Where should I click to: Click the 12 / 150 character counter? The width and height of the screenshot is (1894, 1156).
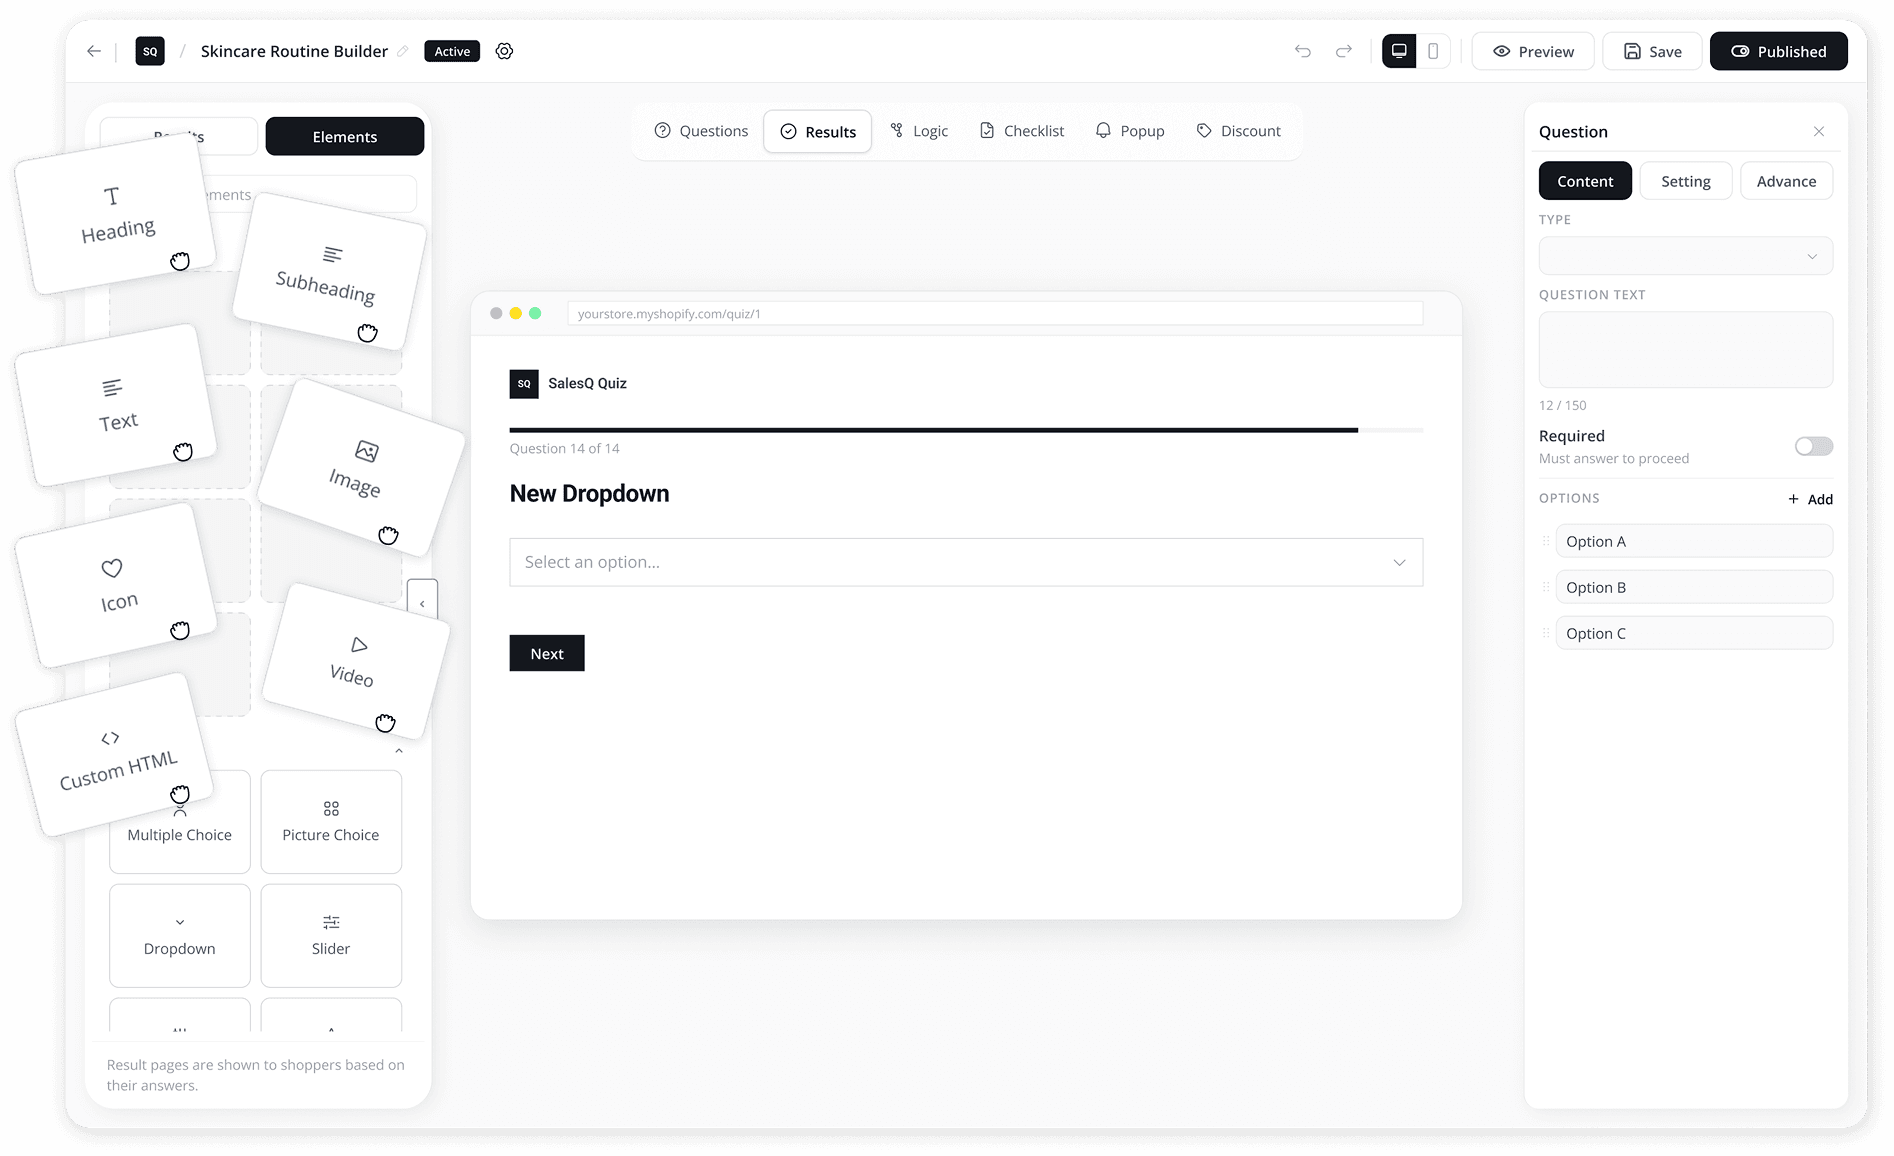click(x=1562, y=405)
